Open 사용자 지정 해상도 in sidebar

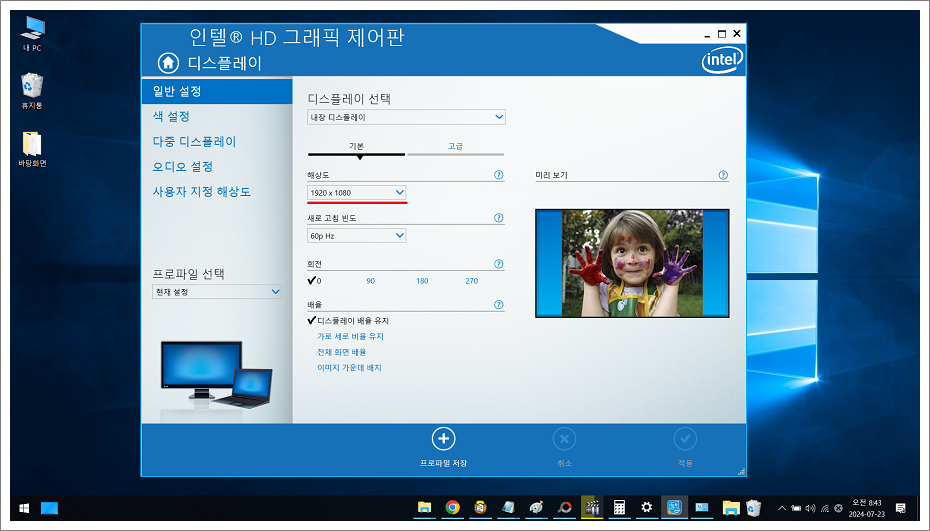pos(202,192)
